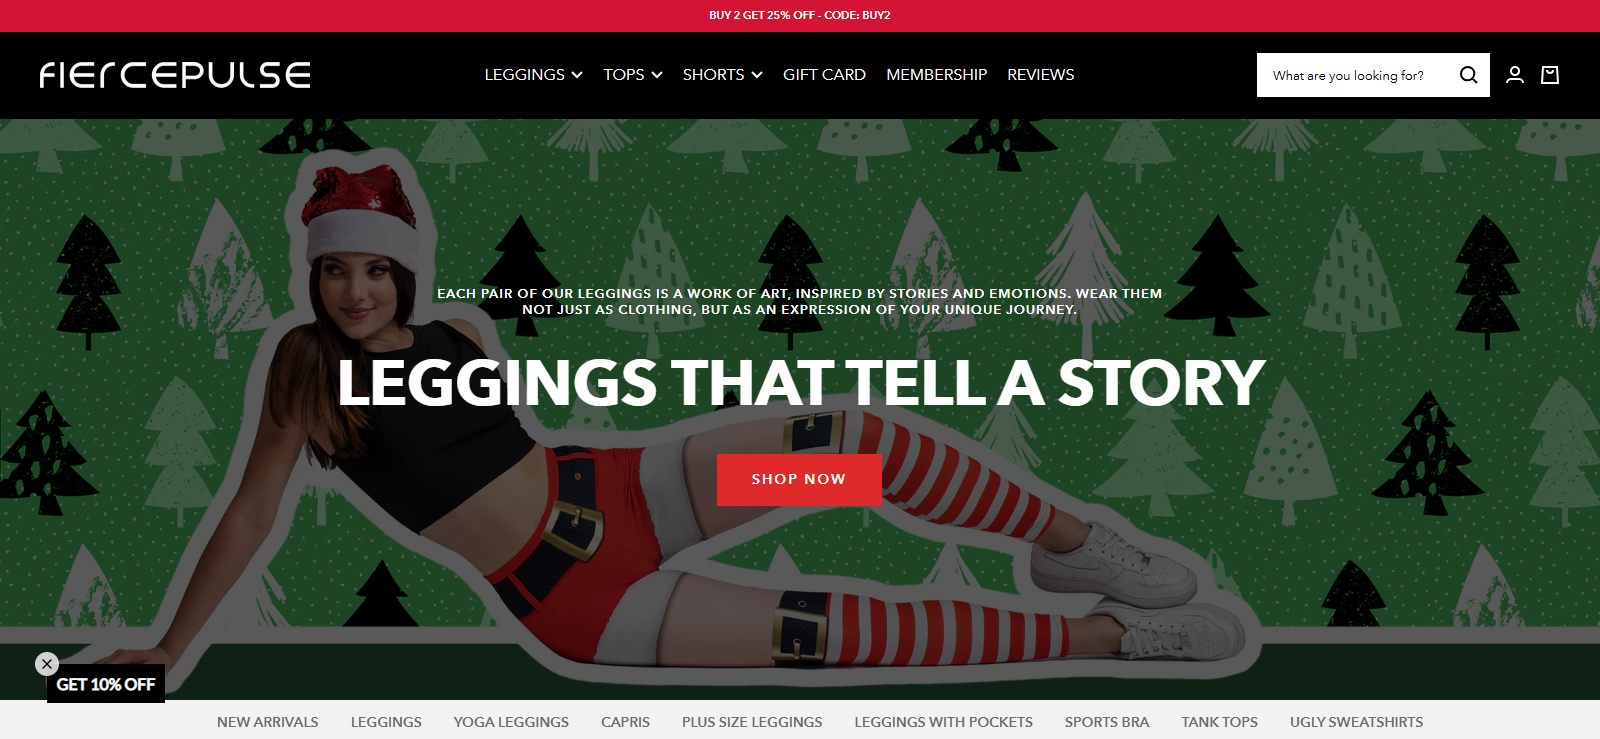Click the Buy 2 Get 25% promo banner
Viewport: 1600px width, 739px height.
tap(800, 15)
